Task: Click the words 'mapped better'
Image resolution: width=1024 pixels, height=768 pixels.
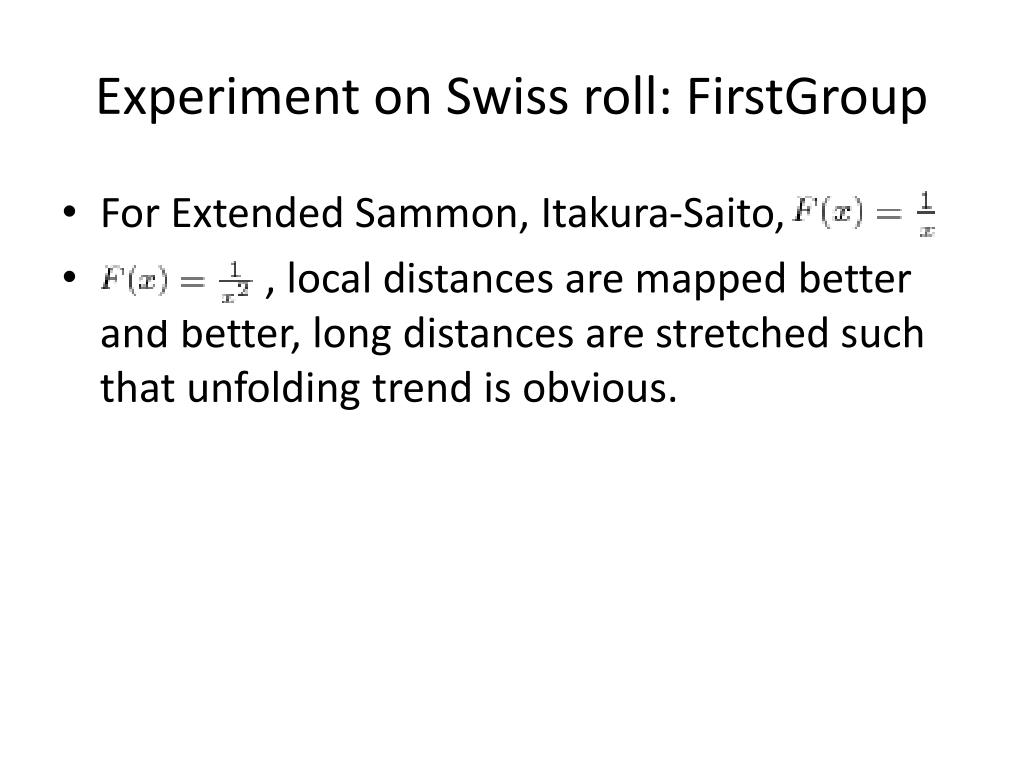Action: 773,279
